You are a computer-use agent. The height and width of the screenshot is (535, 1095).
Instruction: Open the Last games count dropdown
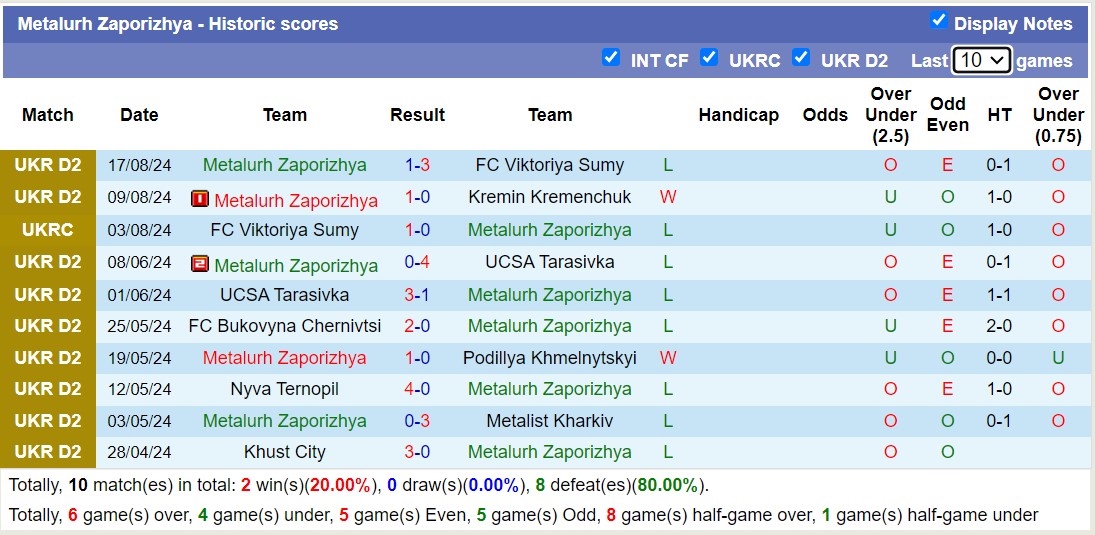tap(982, 60)
